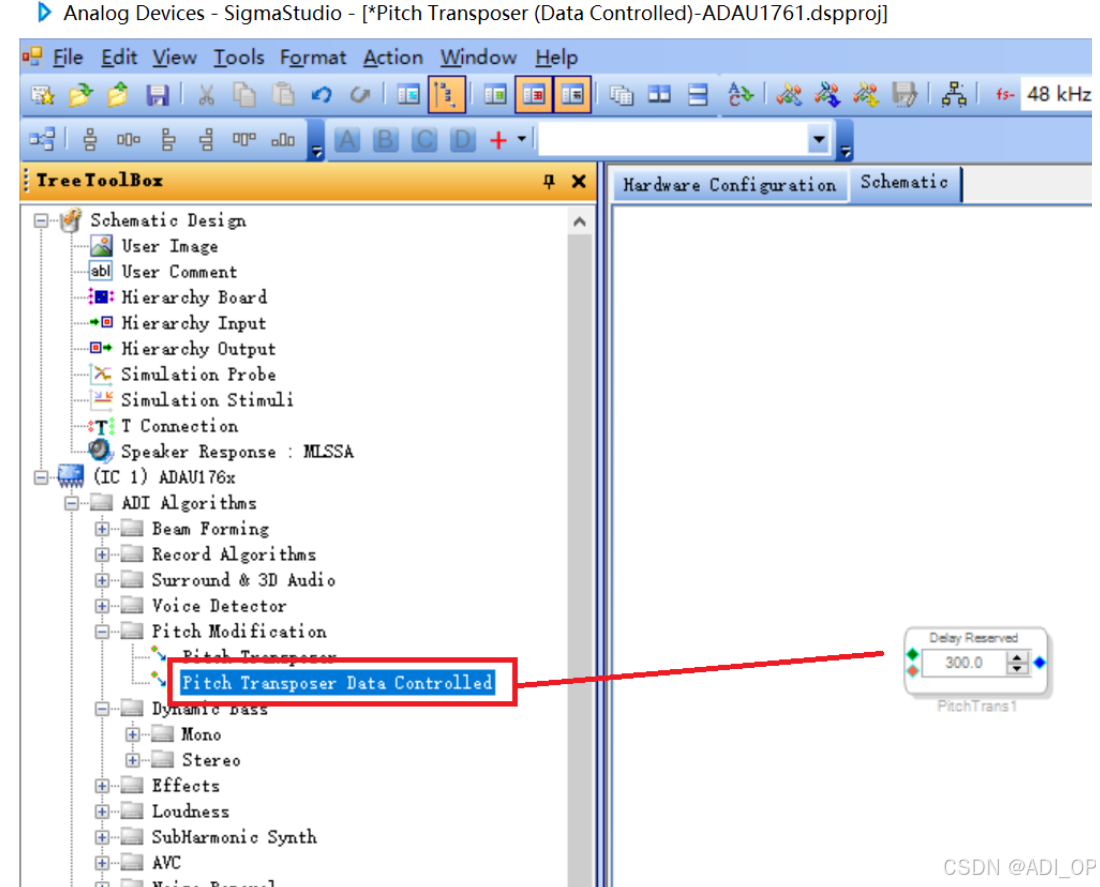The width and height of the screenshot is (1100, 887).
Task: Click the Align centers vertically icon
Action: coord(90,140)
